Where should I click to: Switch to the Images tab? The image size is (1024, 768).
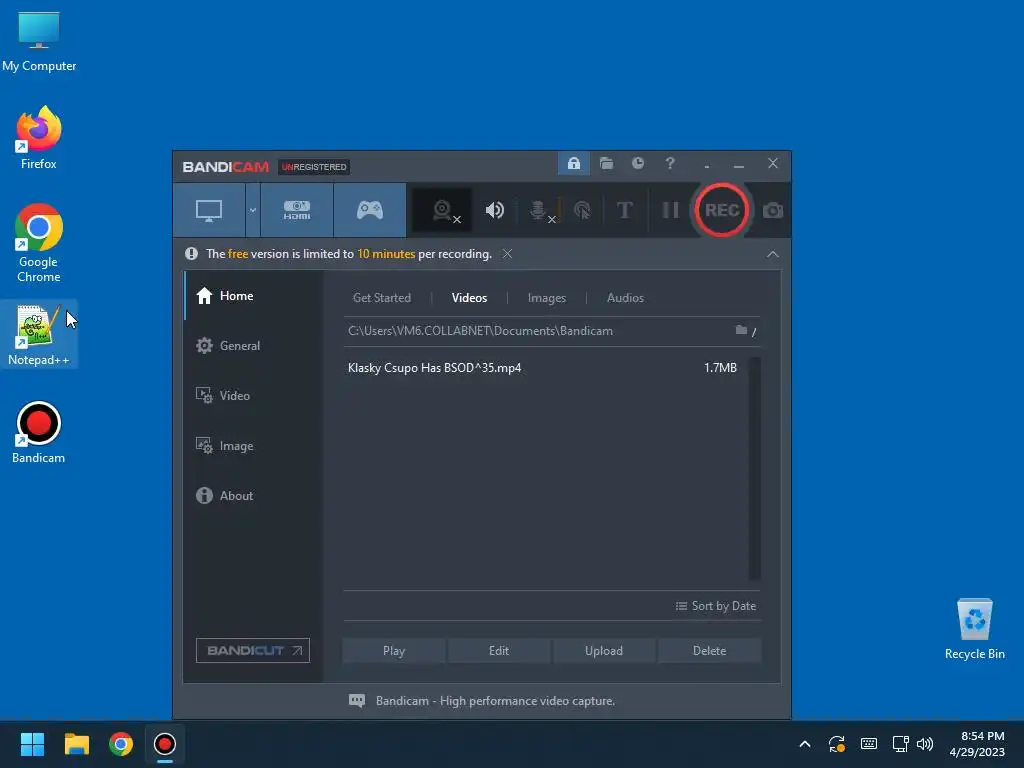(547, 298)
